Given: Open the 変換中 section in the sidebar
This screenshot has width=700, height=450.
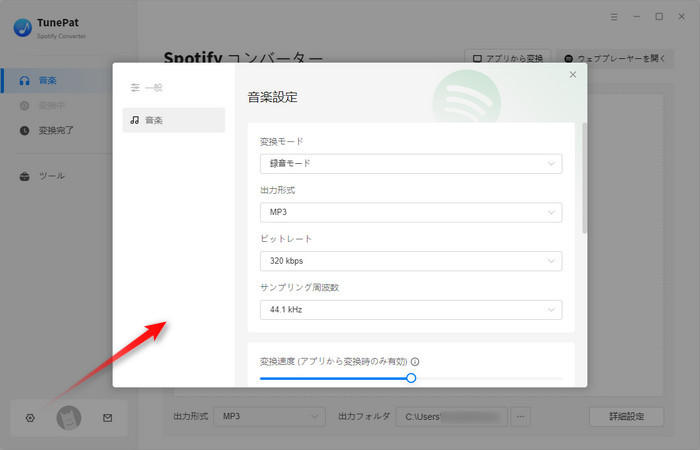Looking at the screenshot, I should 57,105.
